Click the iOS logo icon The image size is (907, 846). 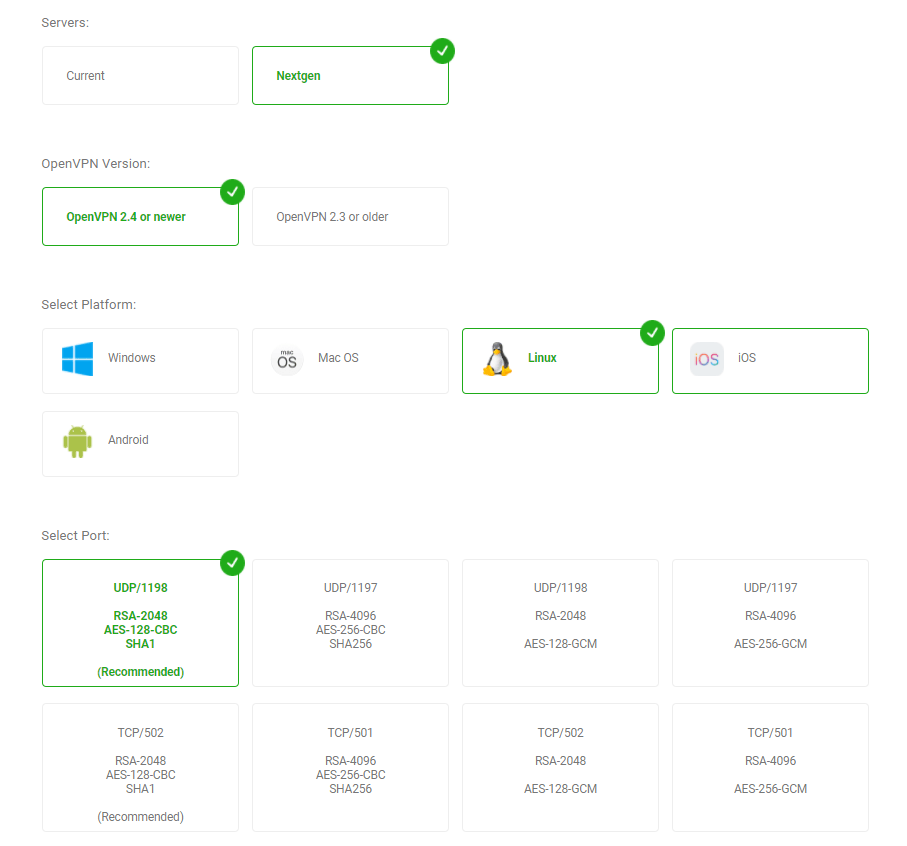point(707,359)
